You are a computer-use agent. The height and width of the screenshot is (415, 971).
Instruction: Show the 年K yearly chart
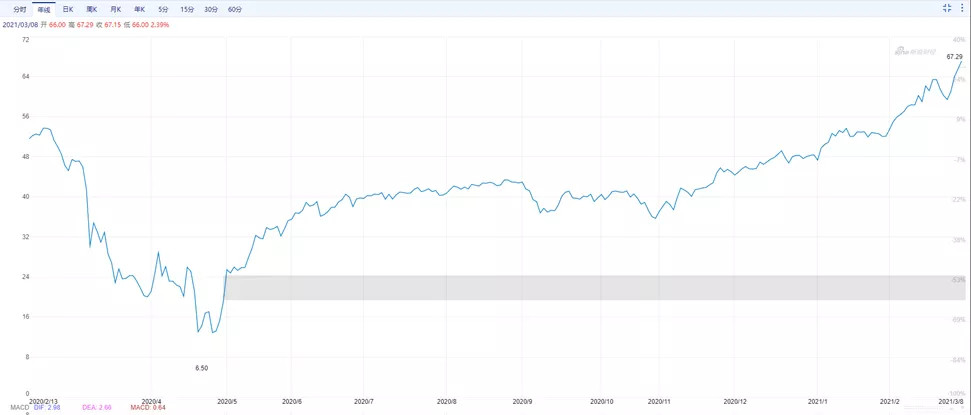pos(139,9)
